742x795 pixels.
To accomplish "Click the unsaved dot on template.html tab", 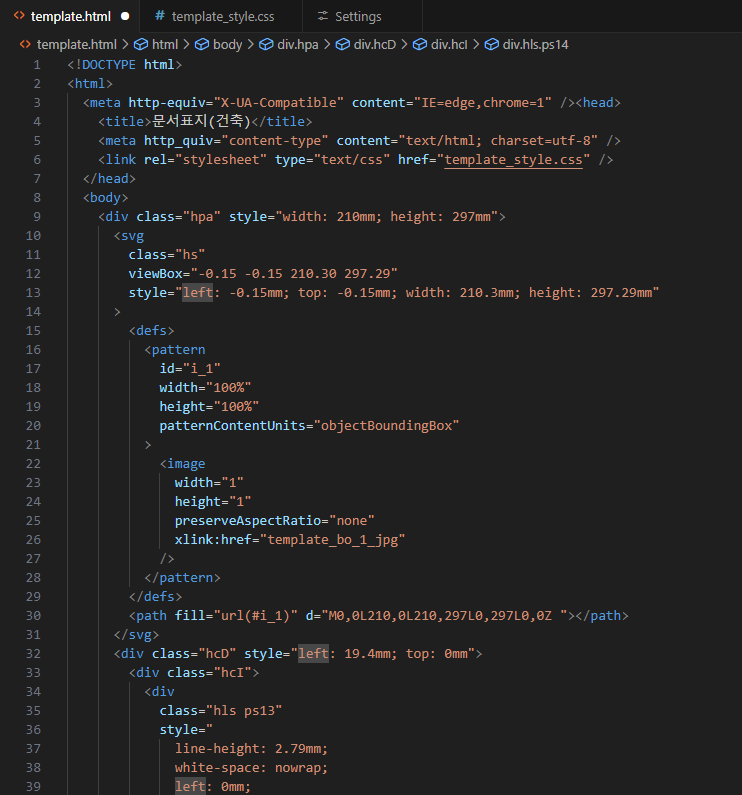I will click(x=125, y=16).
